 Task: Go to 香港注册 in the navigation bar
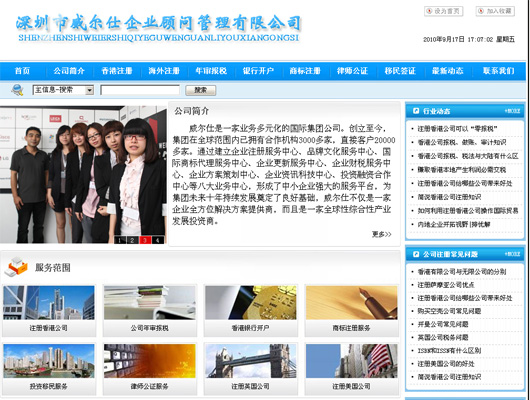click(117, 71)
